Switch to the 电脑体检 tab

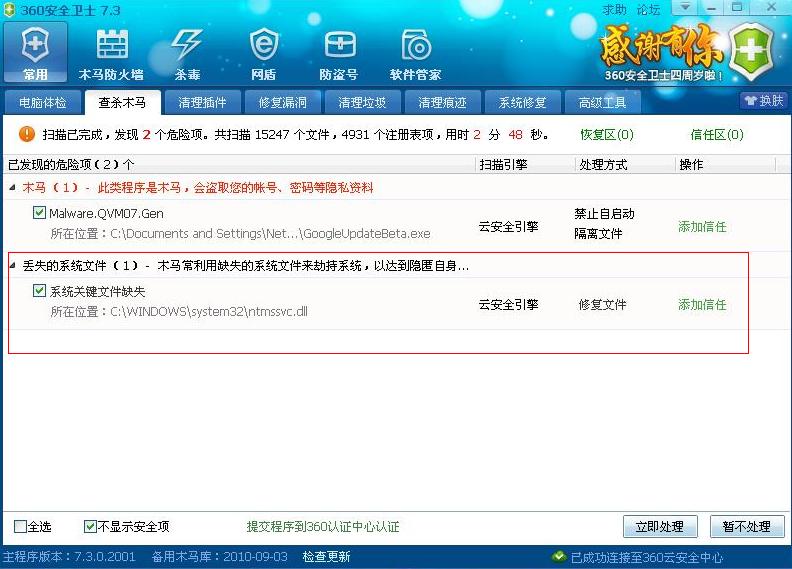[x=43, y=103]
